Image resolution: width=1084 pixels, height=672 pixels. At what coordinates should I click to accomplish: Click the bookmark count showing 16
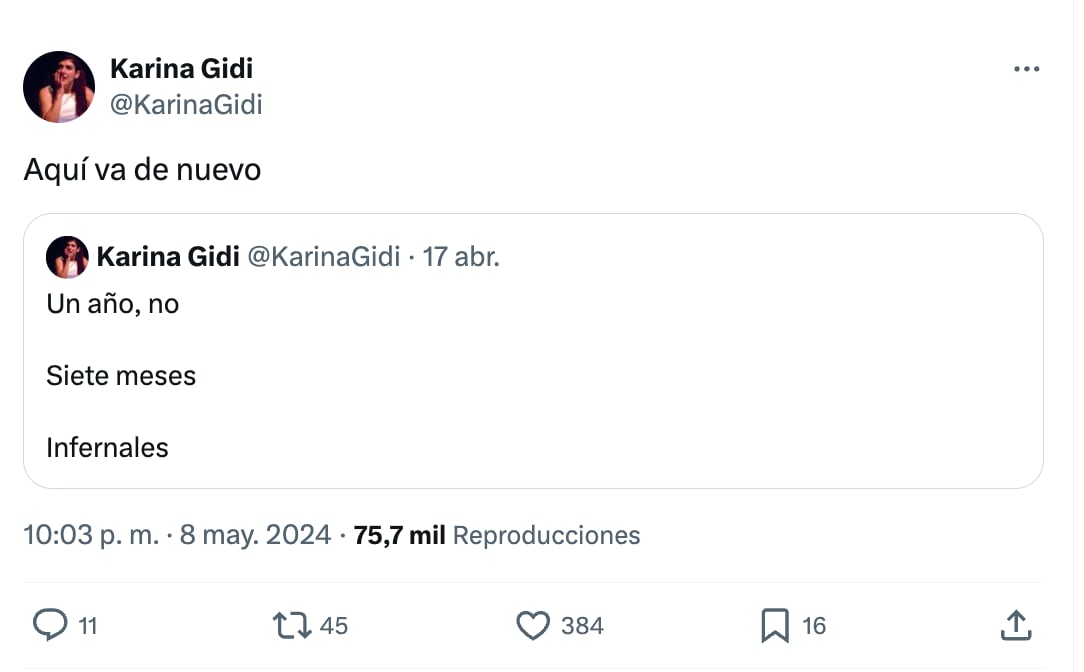(x=816, y=627)
